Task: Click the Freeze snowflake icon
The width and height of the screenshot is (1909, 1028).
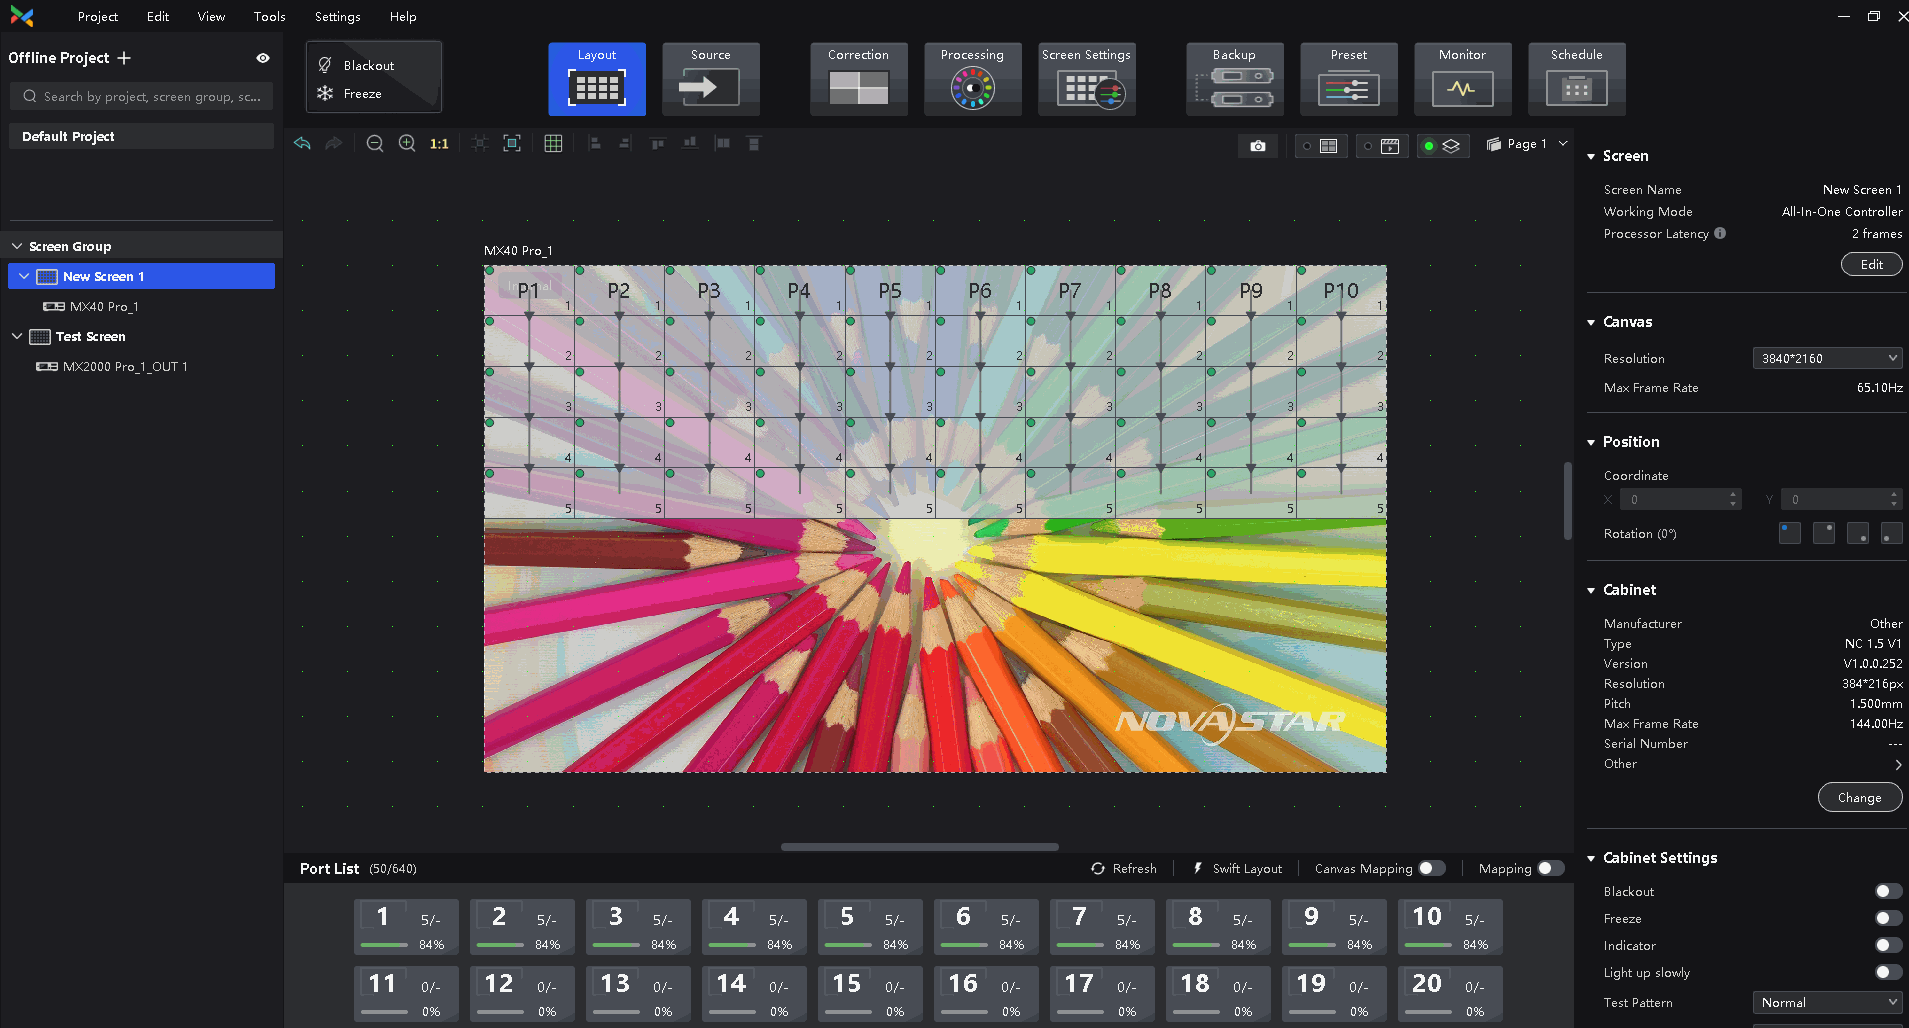Action: pyautogui.click(x=325, y=93)
